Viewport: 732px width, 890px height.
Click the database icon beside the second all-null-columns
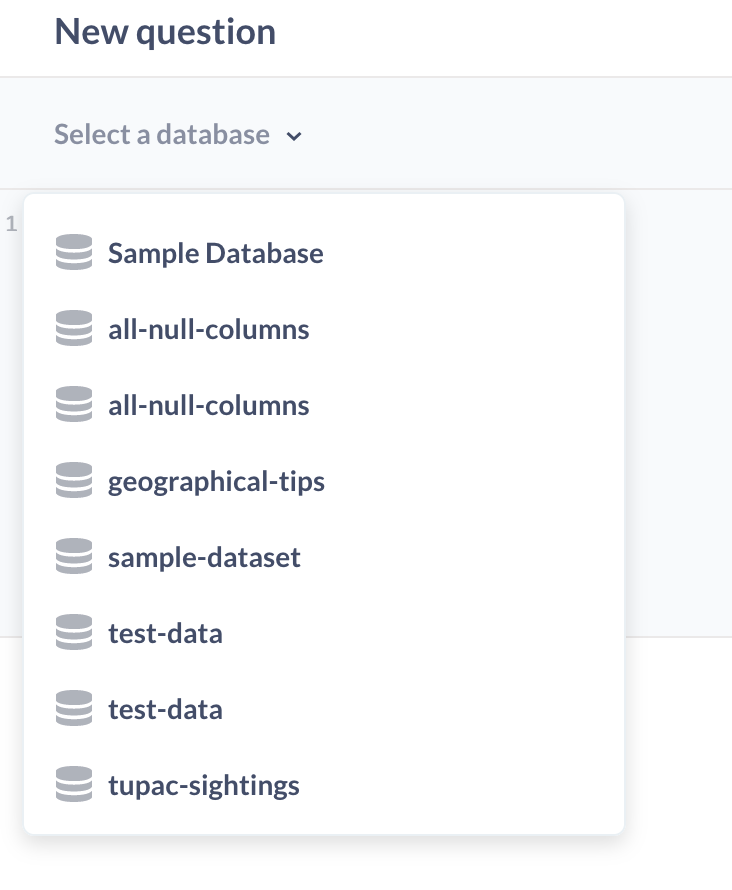73,404
